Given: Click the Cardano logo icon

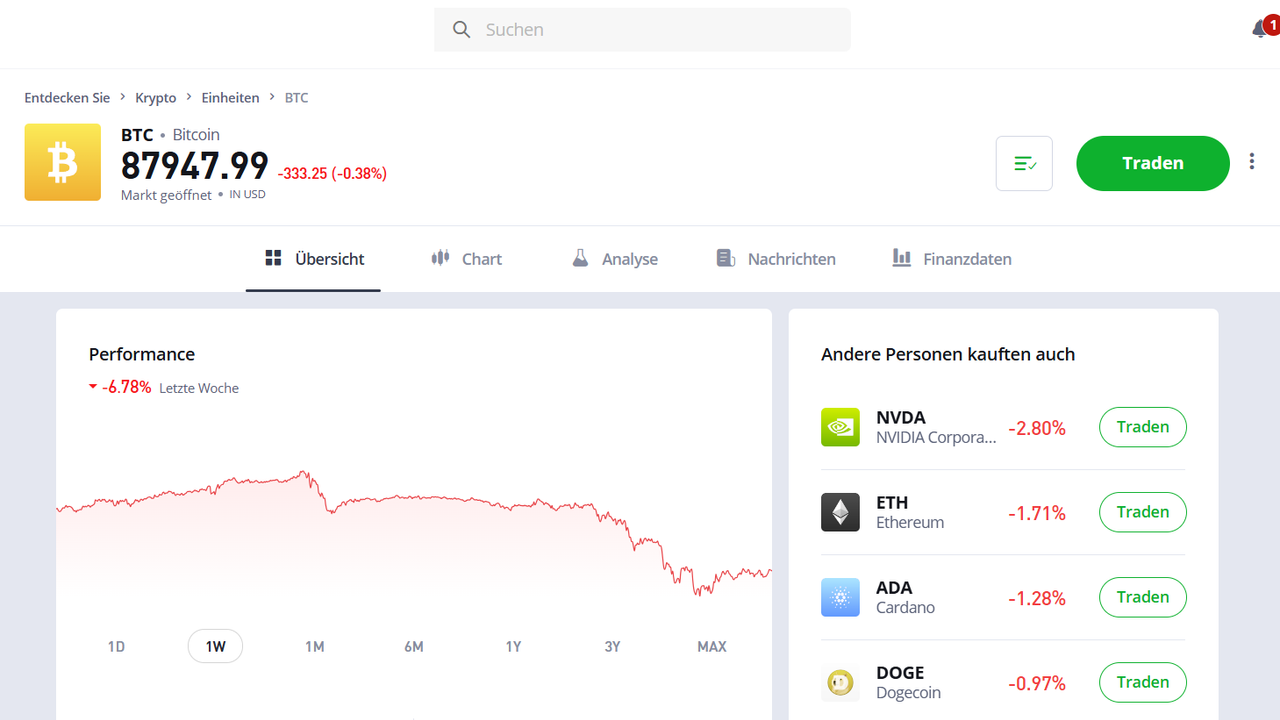Looking at the screenshot, I should (x=840, y=597).
